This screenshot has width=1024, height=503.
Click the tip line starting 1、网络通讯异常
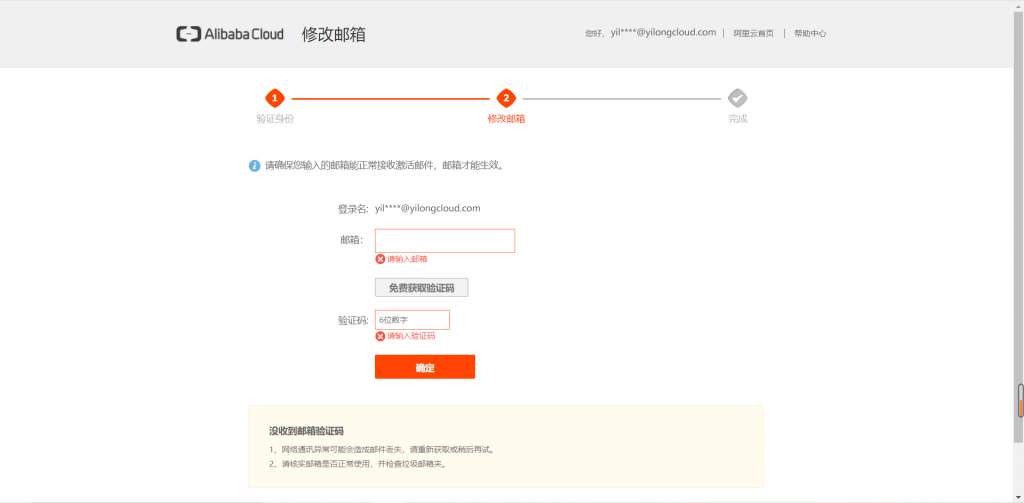[x=381, y=449]
